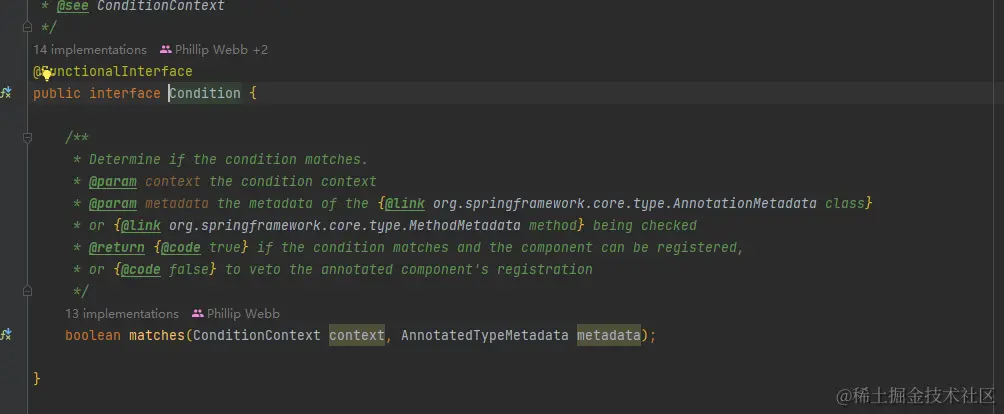Click the yellow intention bulb icon
This screenshot has height=414, width=1004.
point(47,74)
